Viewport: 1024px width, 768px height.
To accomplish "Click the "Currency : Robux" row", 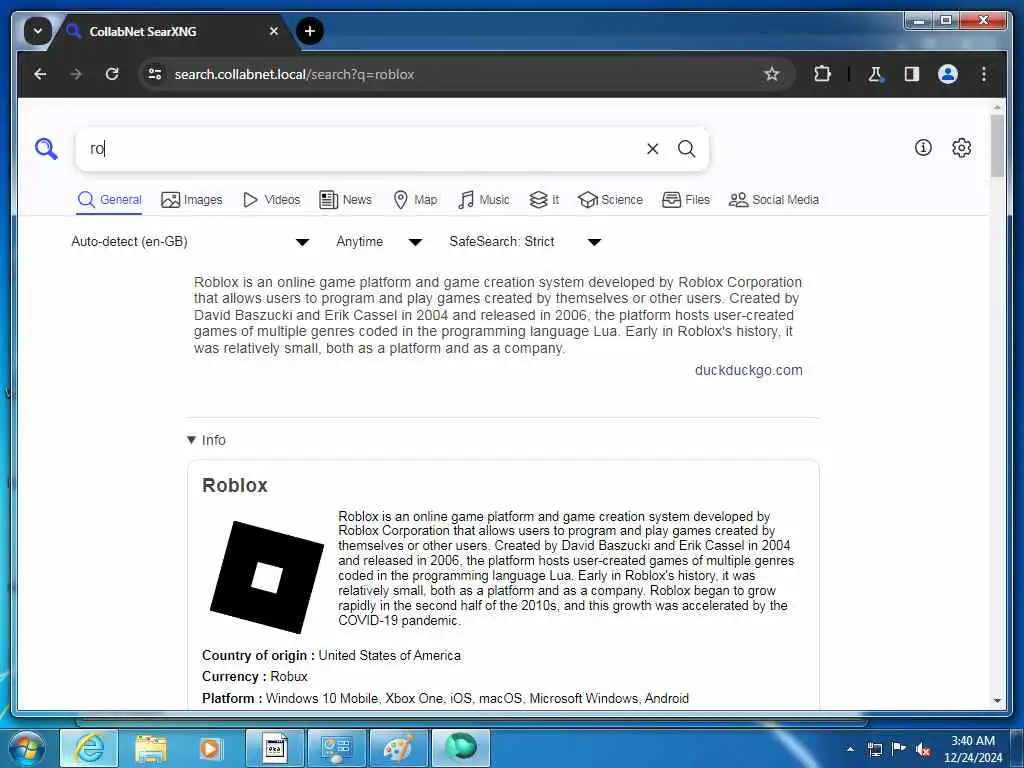I will tap(255, 677).
